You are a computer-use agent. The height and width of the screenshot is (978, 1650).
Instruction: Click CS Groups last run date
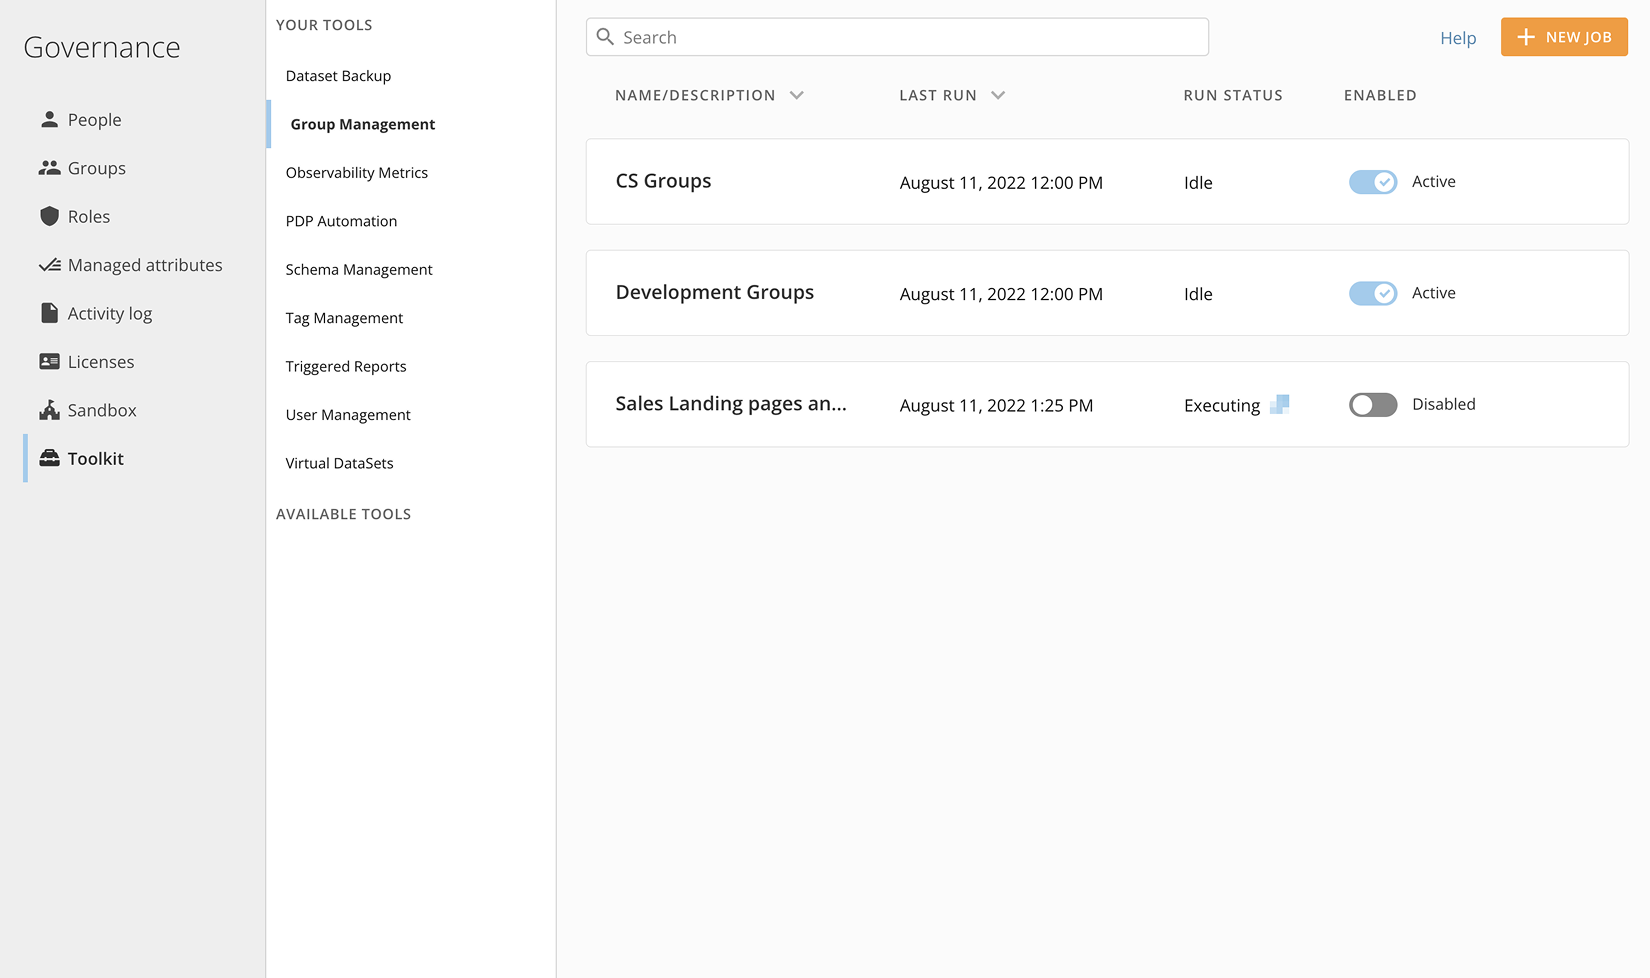point(1001,183)
